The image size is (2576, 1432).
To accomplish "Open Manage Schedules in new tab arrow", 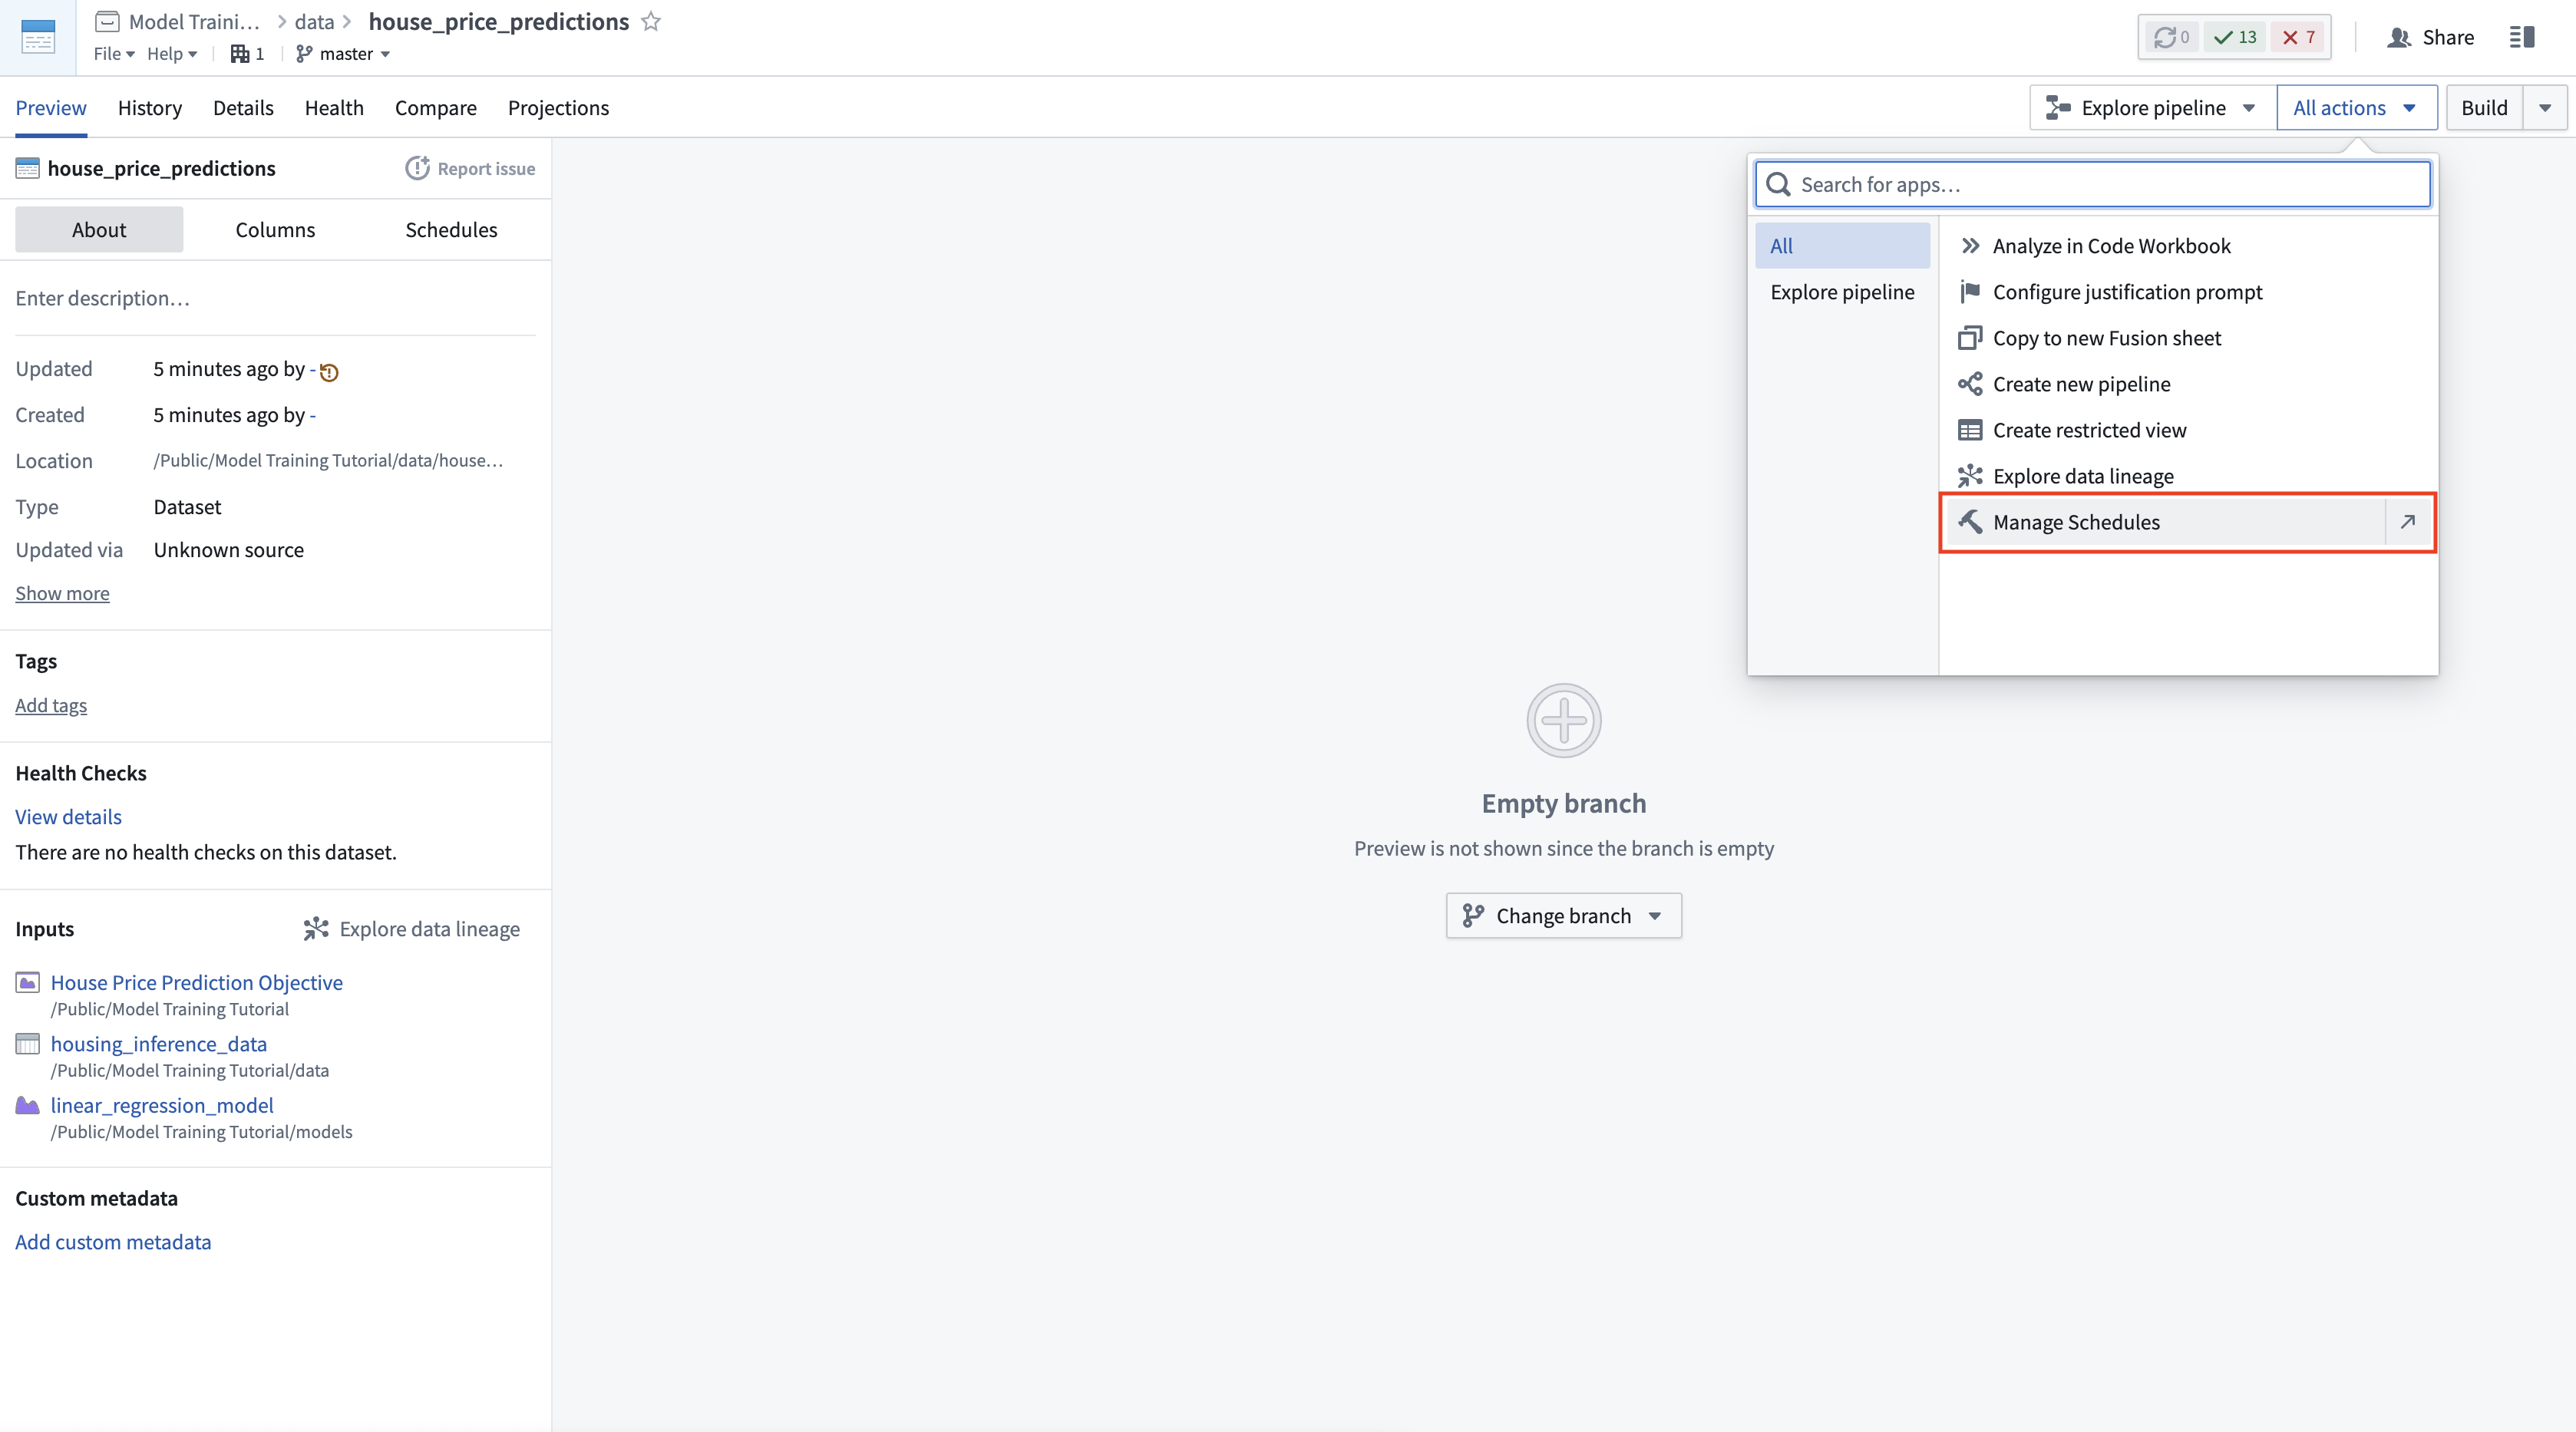I will [2408, 522].
